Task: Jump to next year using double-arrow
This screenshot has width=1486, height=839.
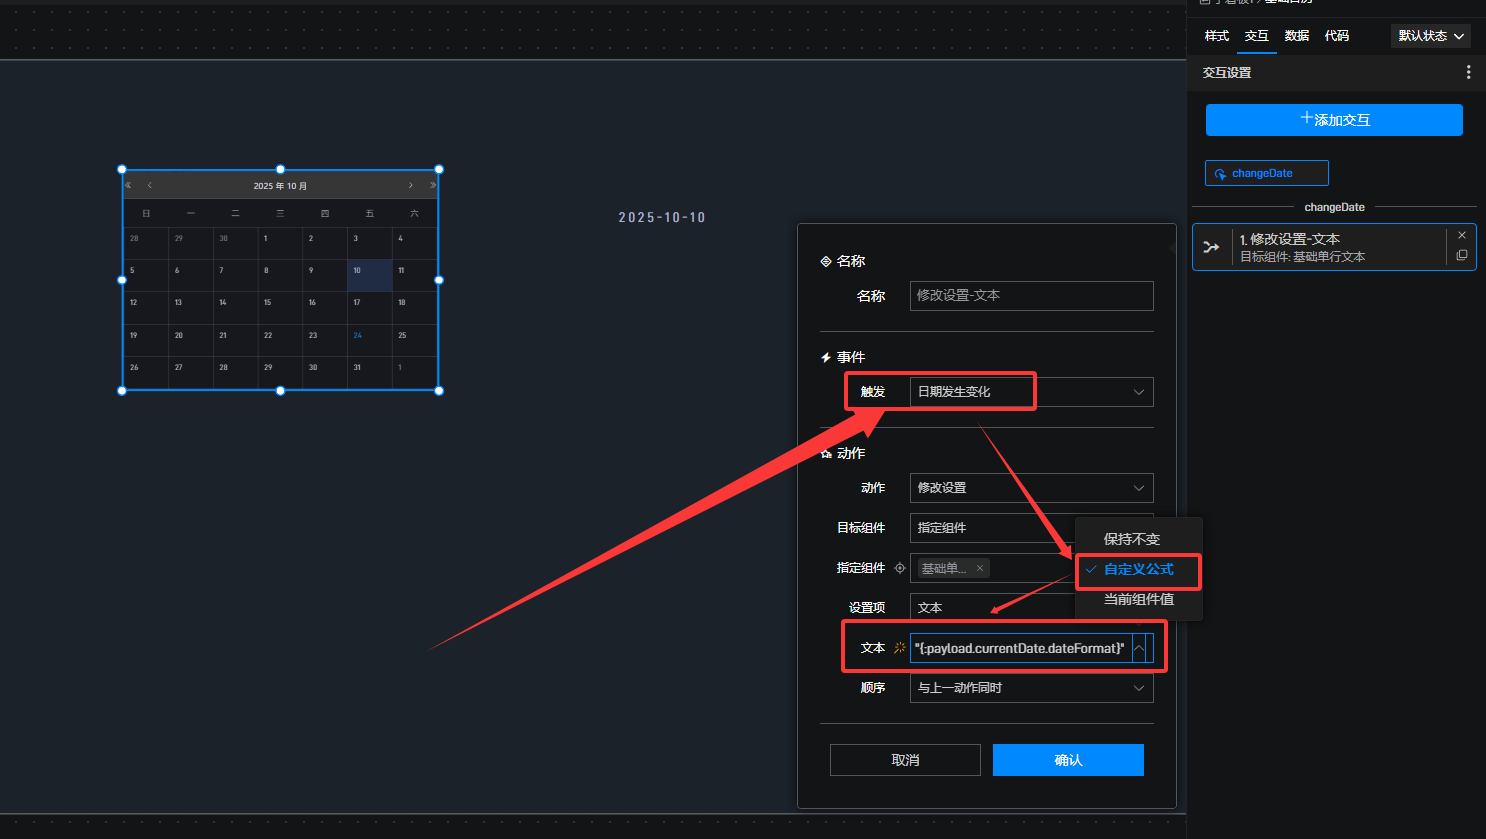Action: coord(433,185)
